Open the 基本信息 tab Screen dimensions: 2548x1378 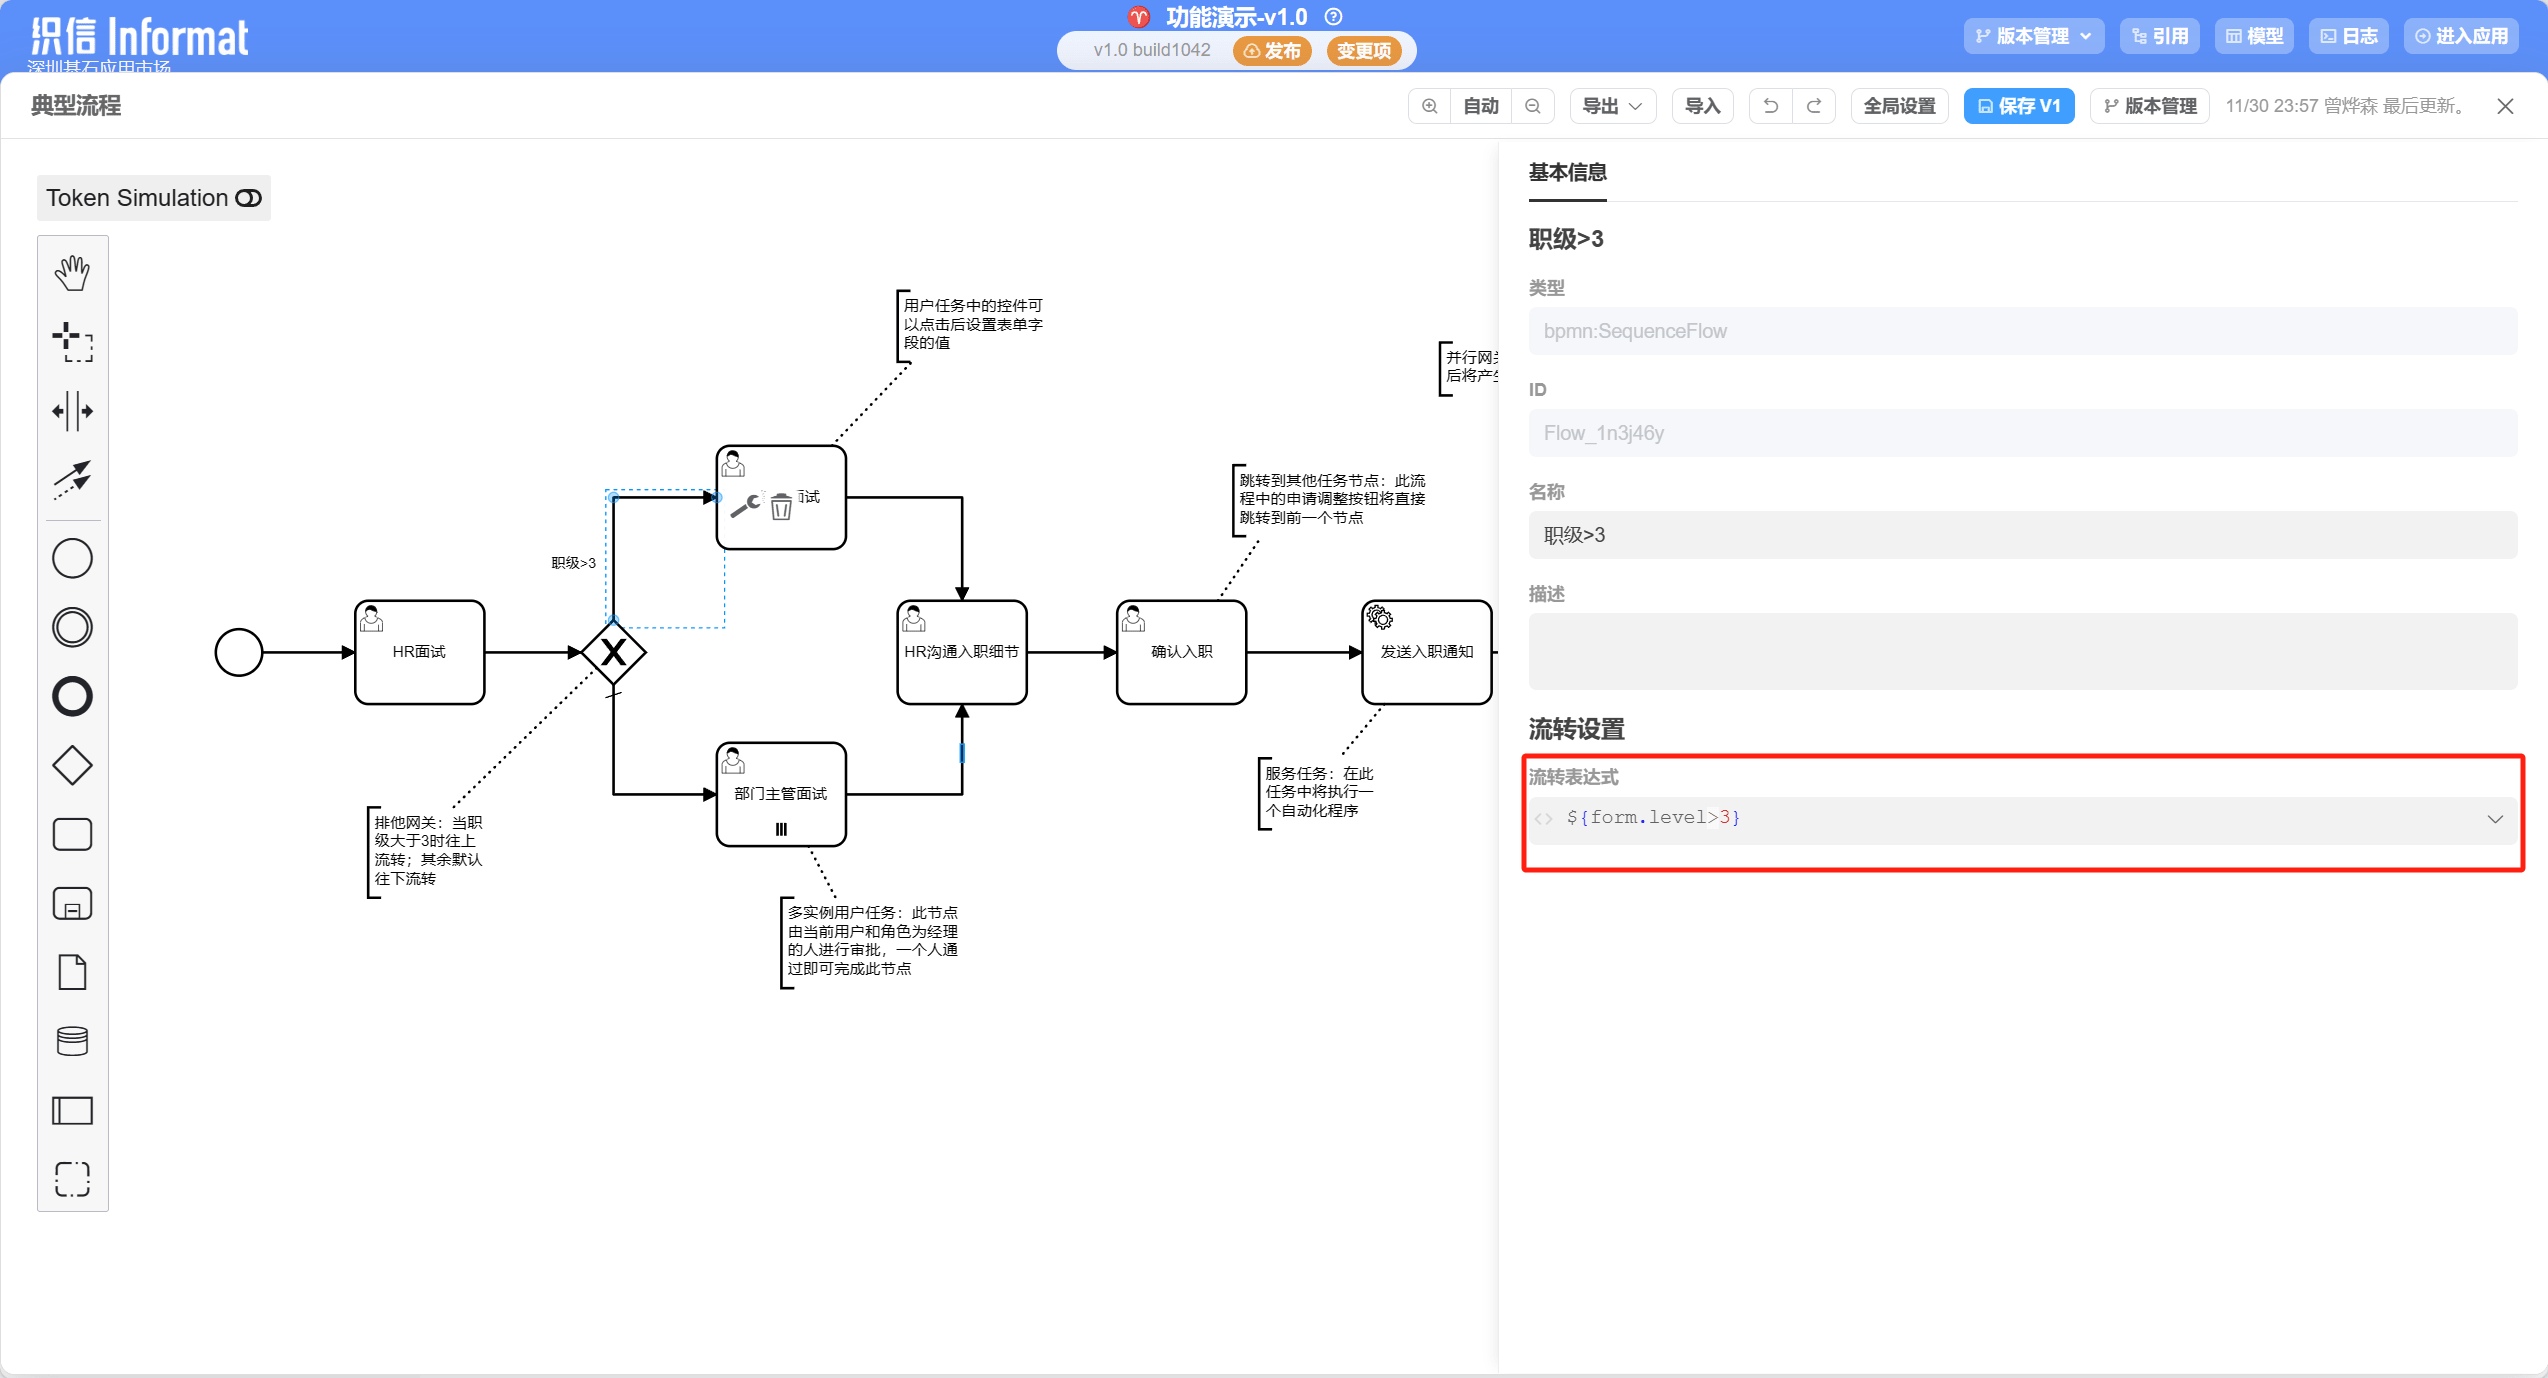pos(1567,173)
